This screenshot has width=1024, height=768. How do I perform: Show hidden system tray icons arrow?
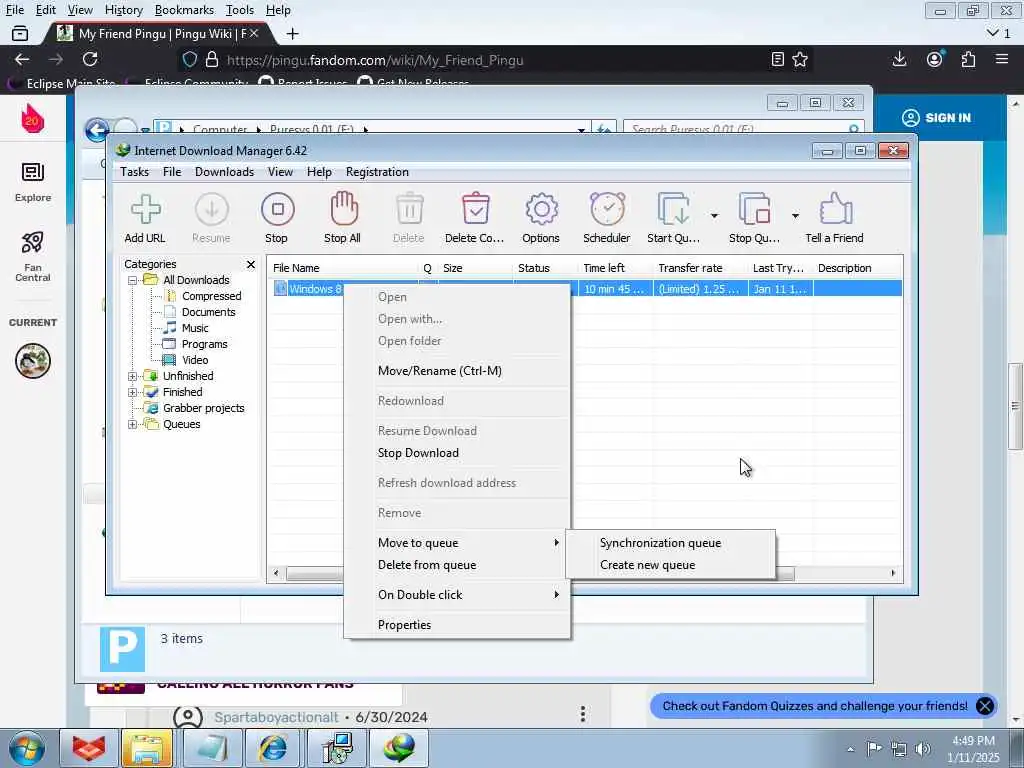click(x=850, y=749)
